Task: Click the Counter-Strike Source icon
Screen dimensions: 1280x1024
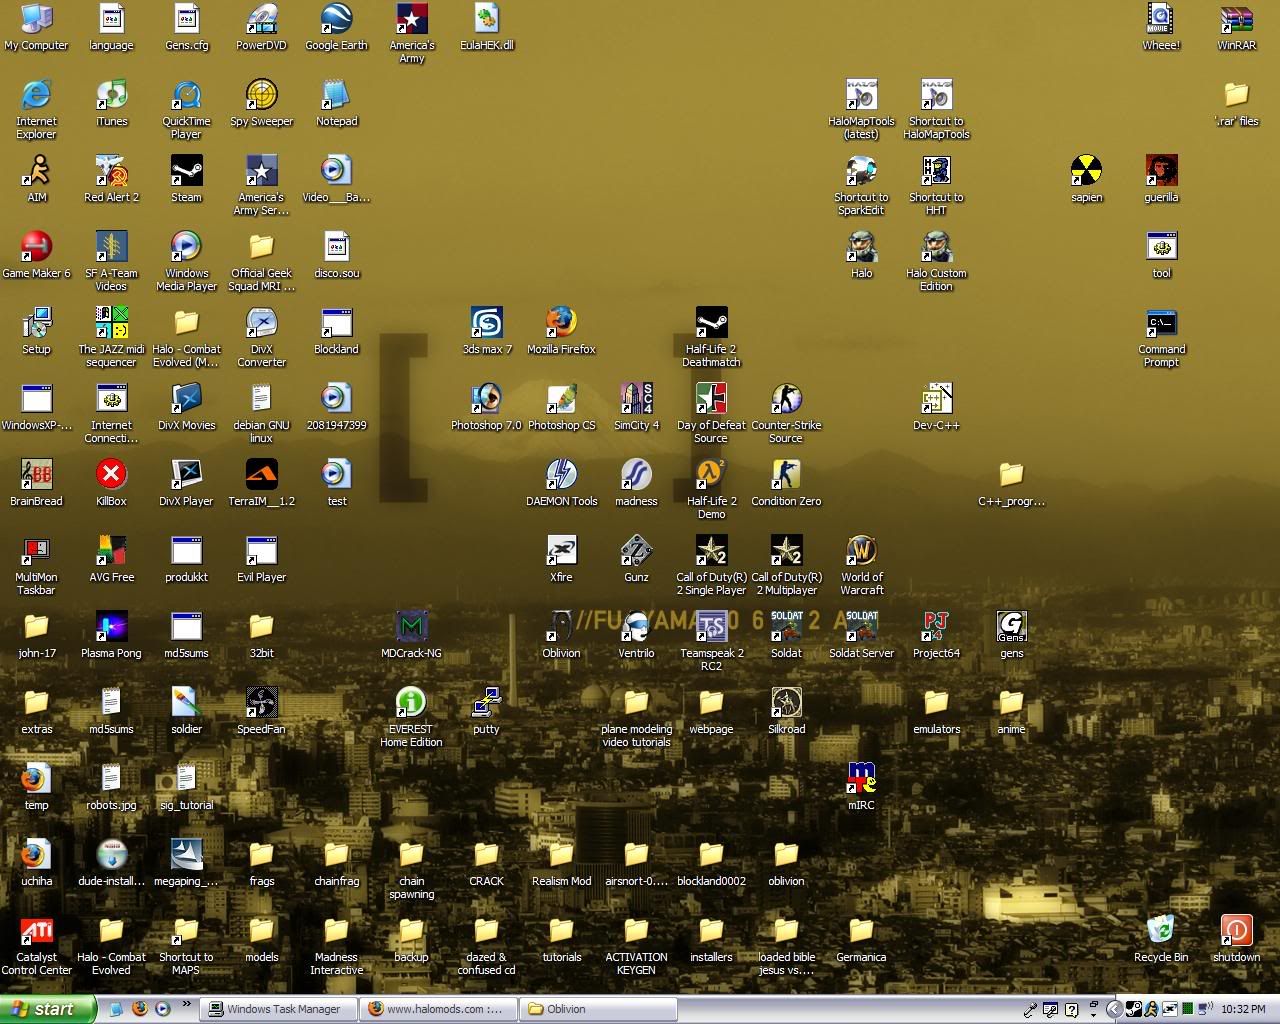Action: [x=786, y=413]
